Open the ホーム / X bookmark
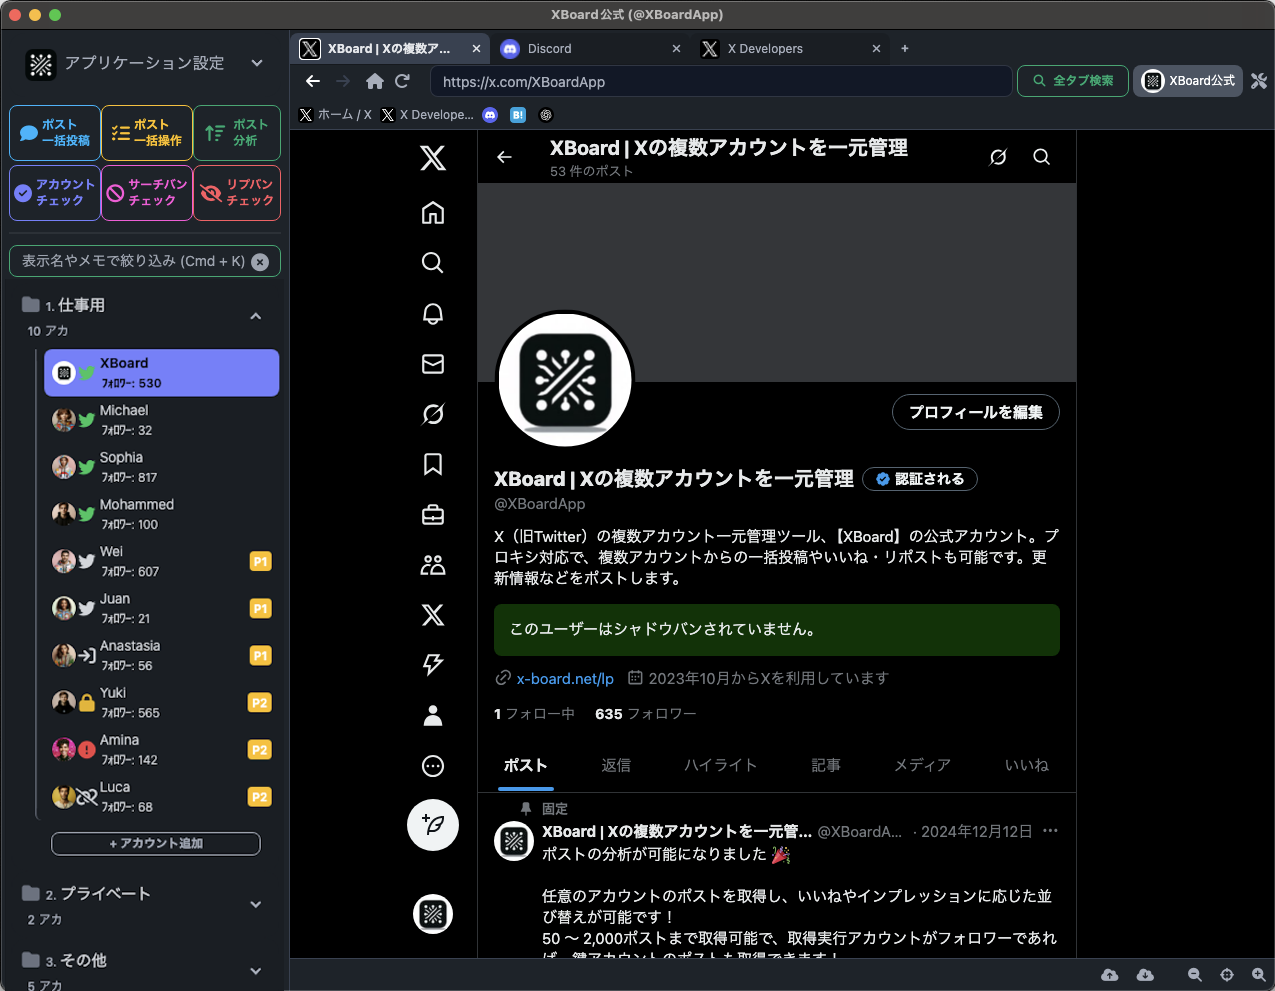1275x991 pixels. 336,115
